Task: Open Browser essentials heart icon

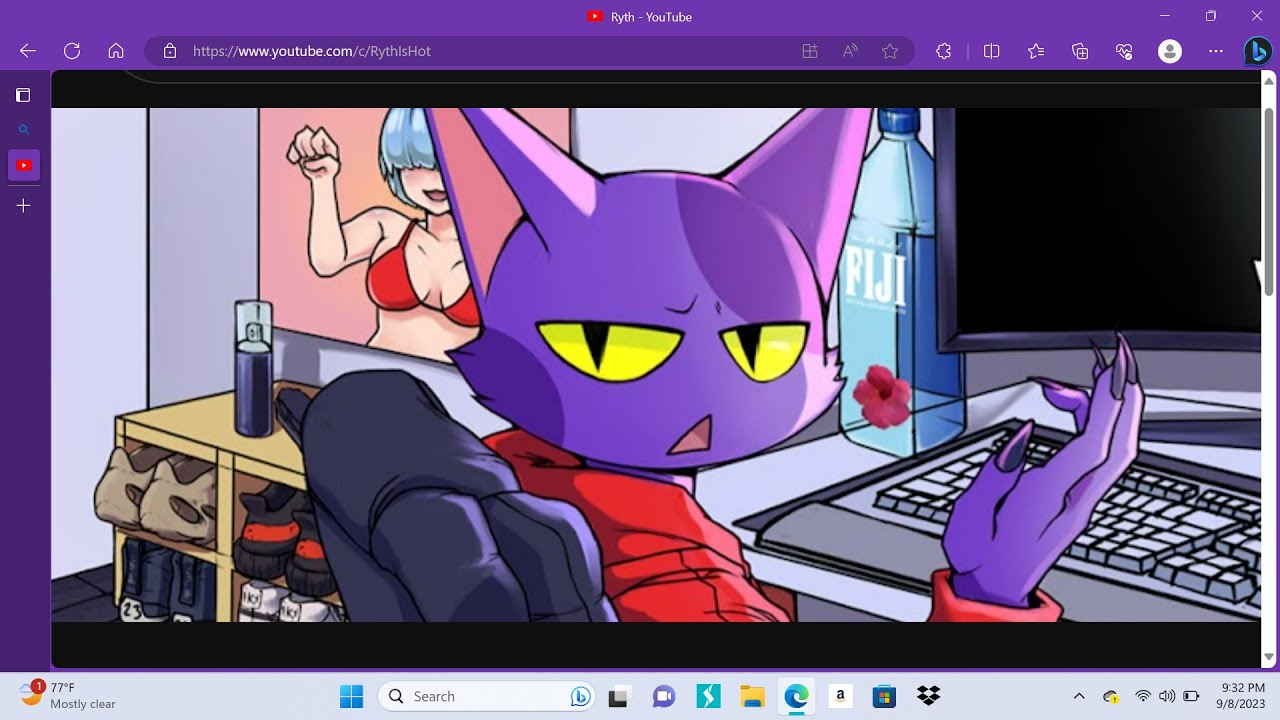Action: 1124,51
